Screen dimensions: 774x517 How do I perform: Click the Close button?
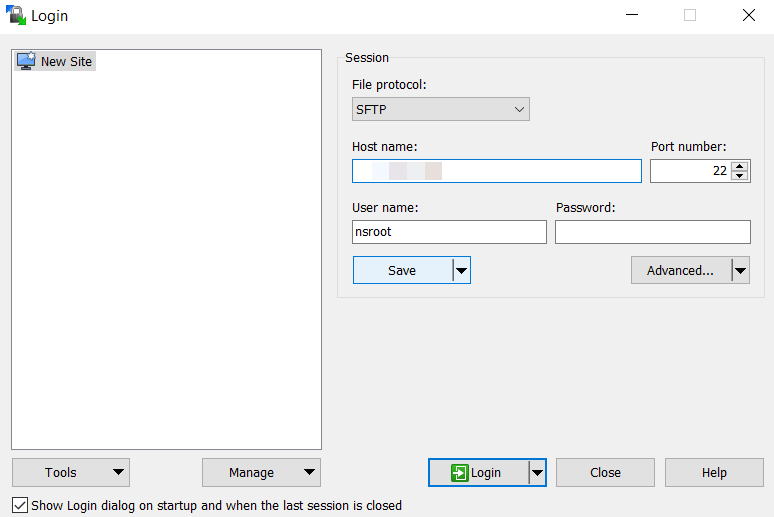coord(605,473)
